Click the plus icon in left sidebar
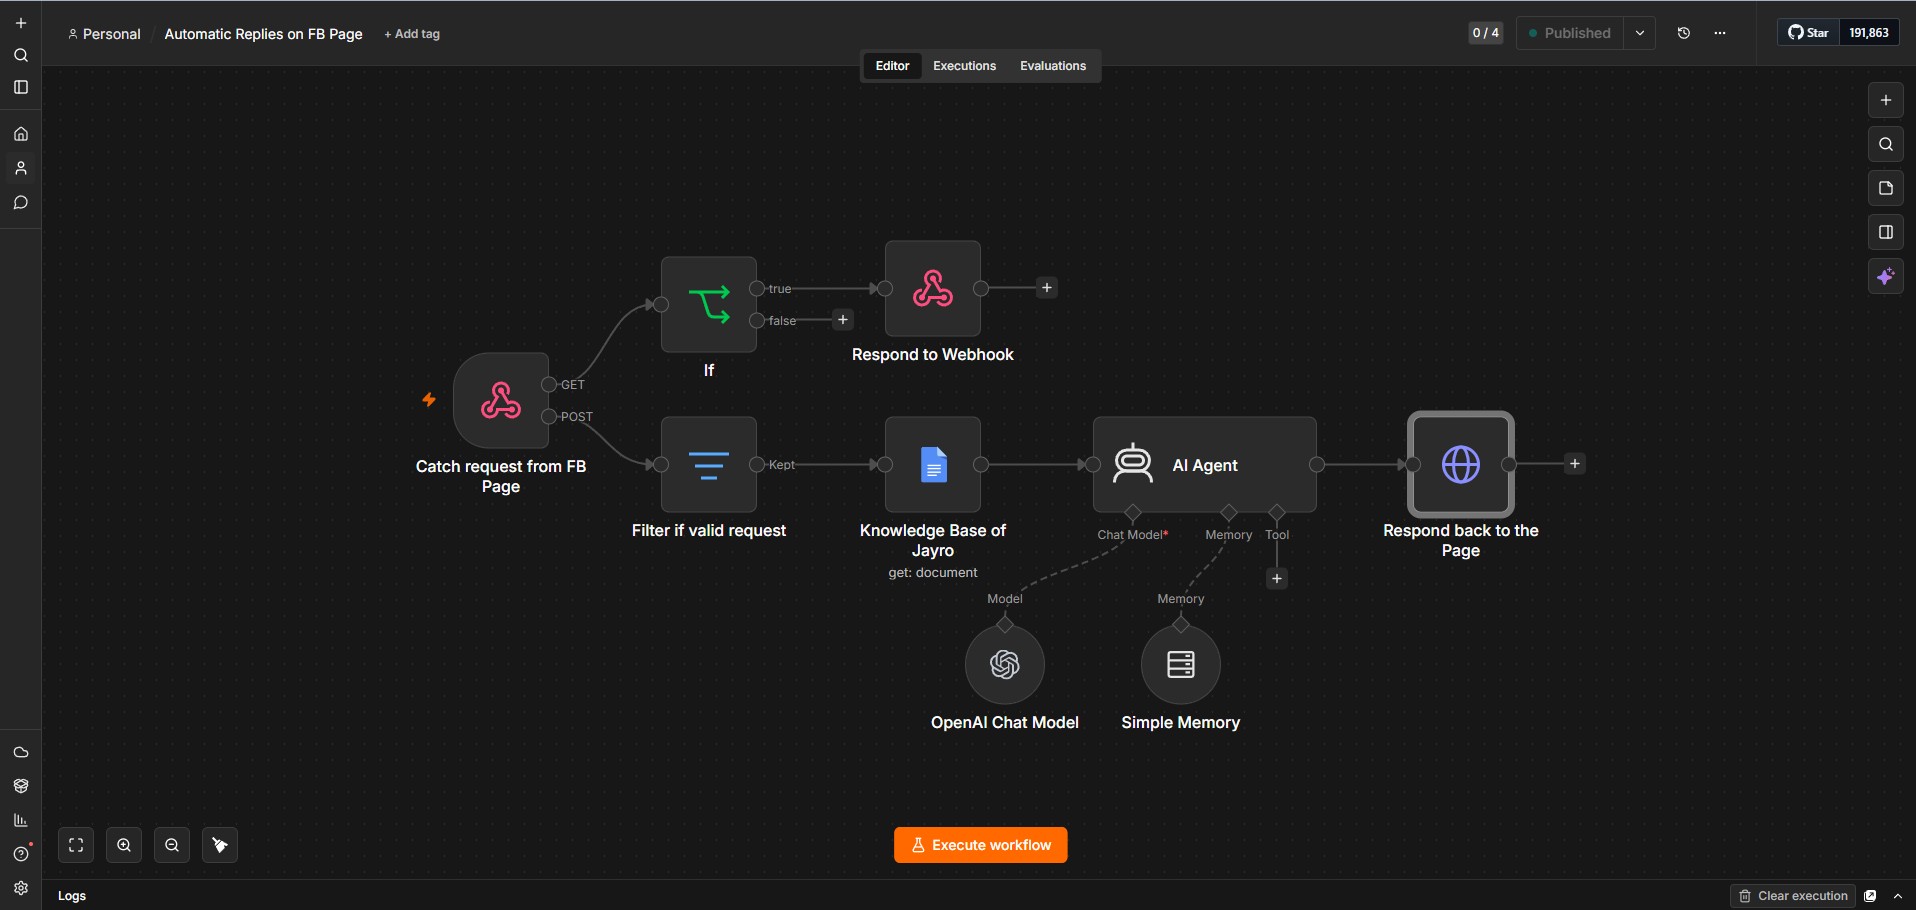Viewport: 1916px width, 910px height. [21, 23]
